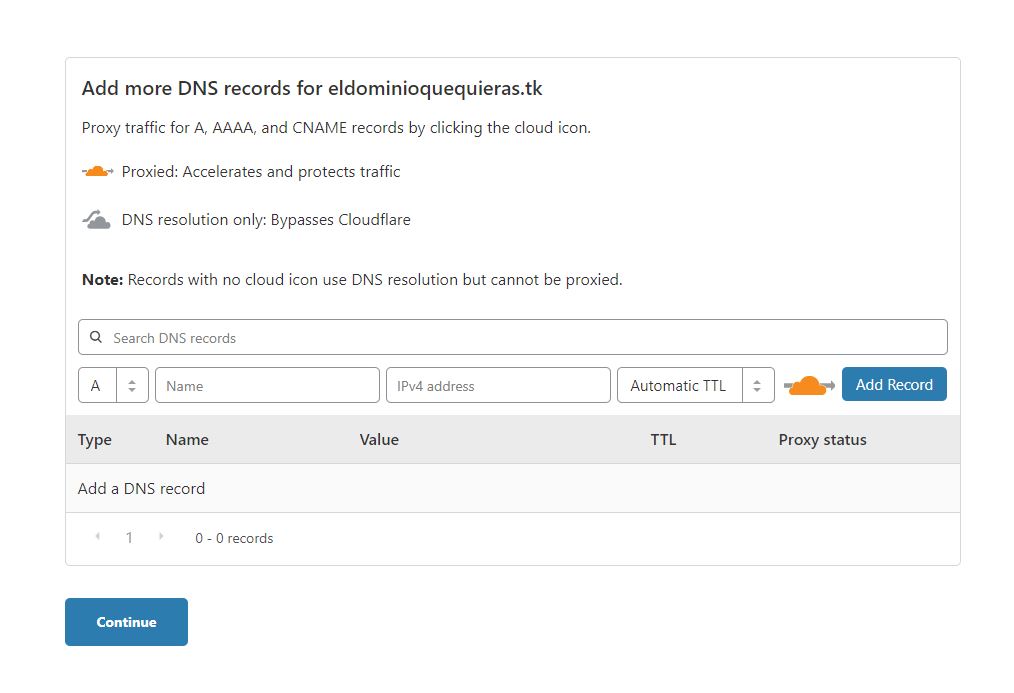Select page number 1 in pagination
This screenshot has width=1014, height=693.
[129, 537]
